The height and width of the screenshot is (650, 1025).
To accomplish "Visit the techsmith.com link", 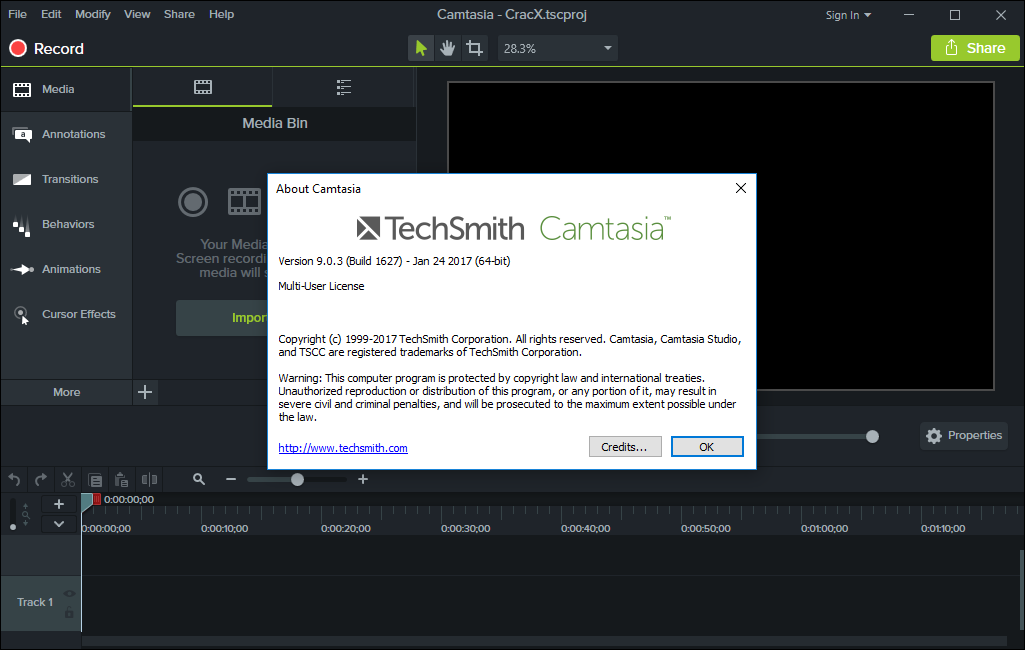I will pyautogui.click(x=343, y=448).
